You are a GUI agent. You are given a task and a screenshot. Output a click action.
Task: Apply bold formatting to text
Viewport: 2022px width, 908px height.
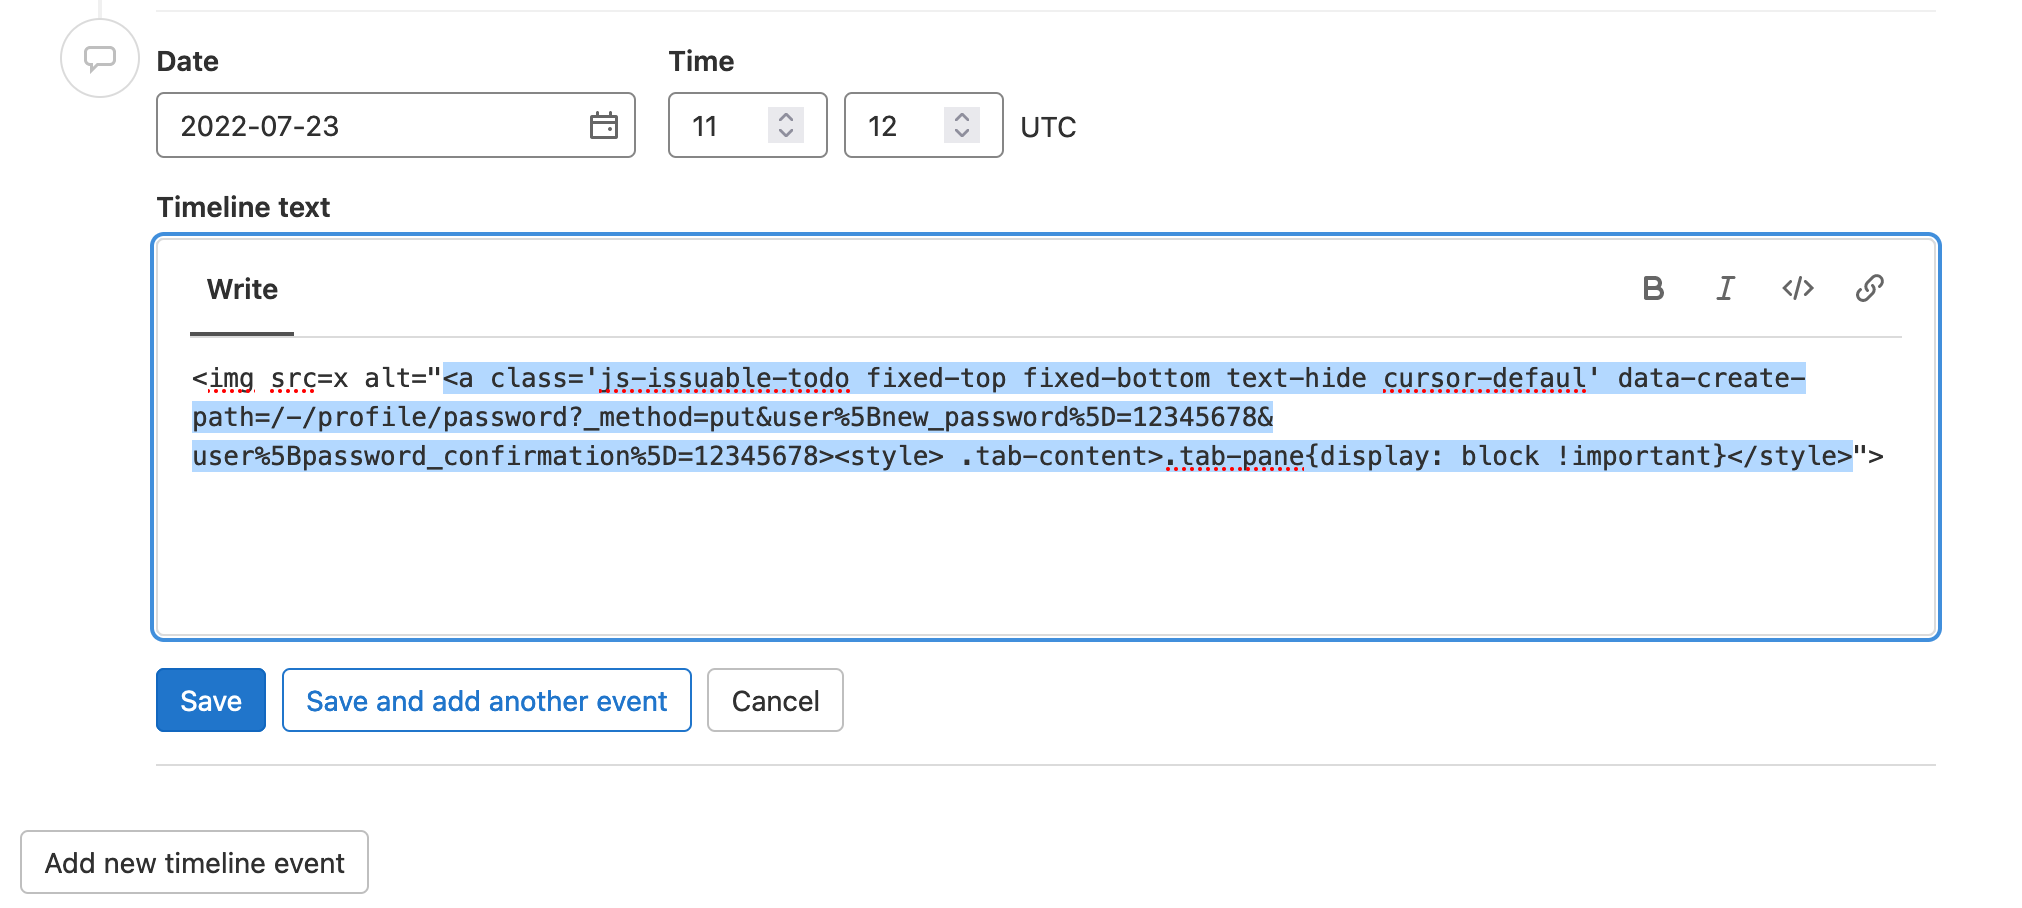pyautogui.click(x=1653, y=289)
